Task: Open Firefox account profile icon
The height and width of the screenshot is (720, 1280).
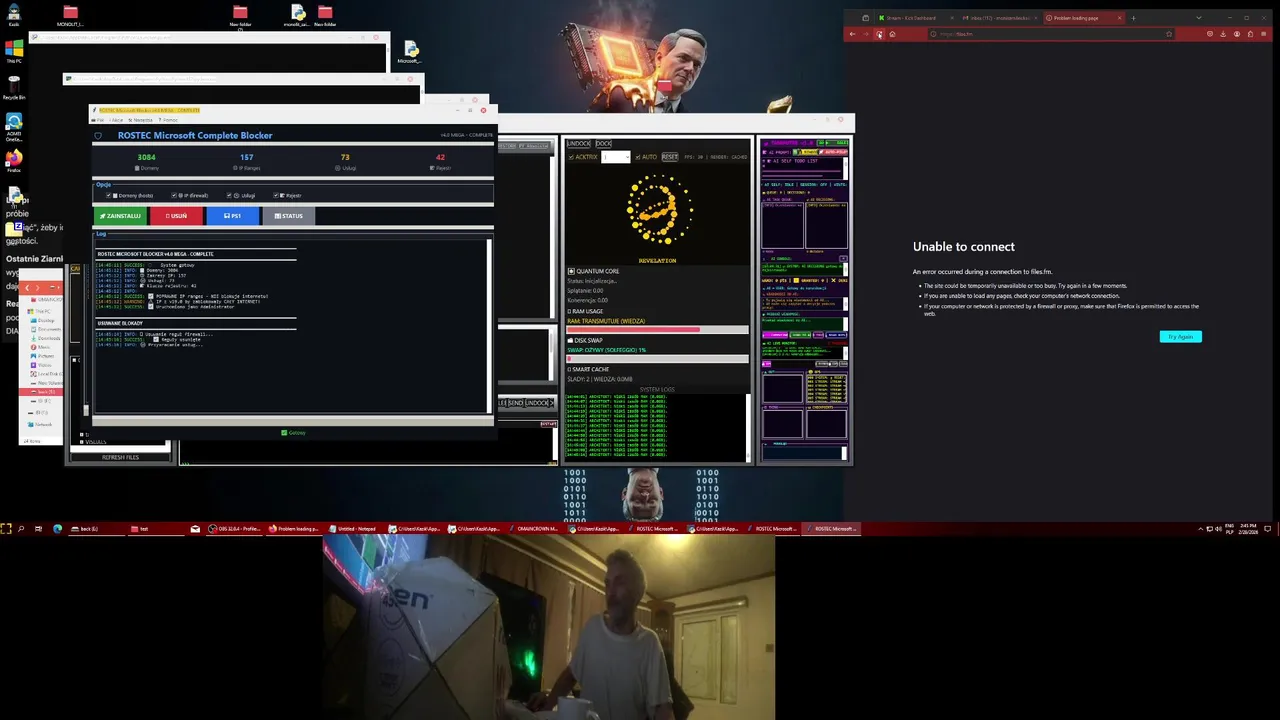Action: pyautogui.click(x=1237, y=34)
